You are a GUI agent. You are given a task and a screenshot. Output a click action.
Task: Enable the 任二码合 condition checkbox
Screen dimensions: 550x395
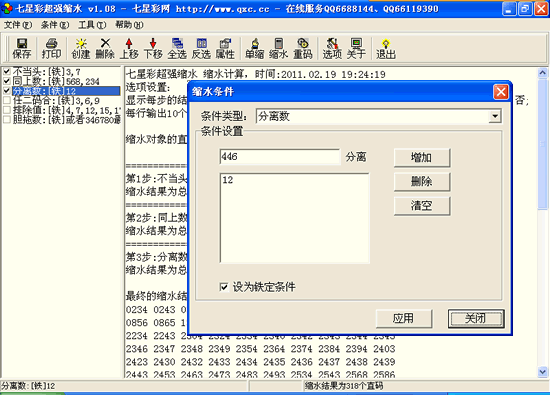(7, 100)
